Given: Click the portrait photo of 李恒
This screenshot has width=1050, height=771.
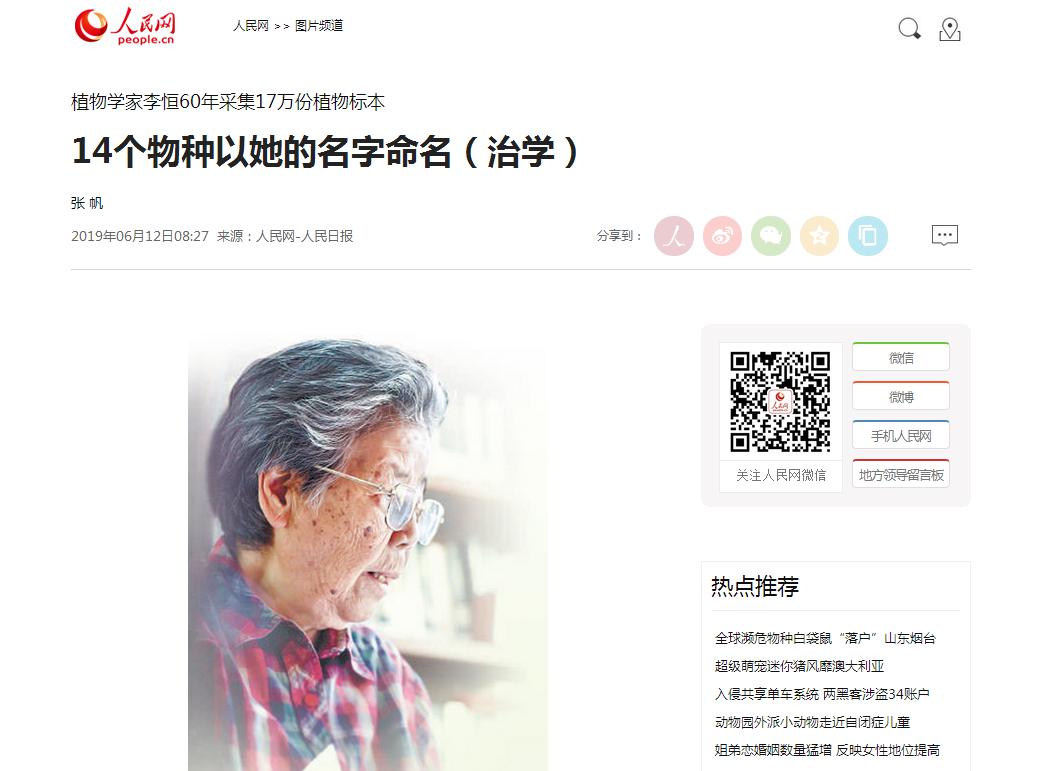Looking at the screenshot, I should click(368, 553).
